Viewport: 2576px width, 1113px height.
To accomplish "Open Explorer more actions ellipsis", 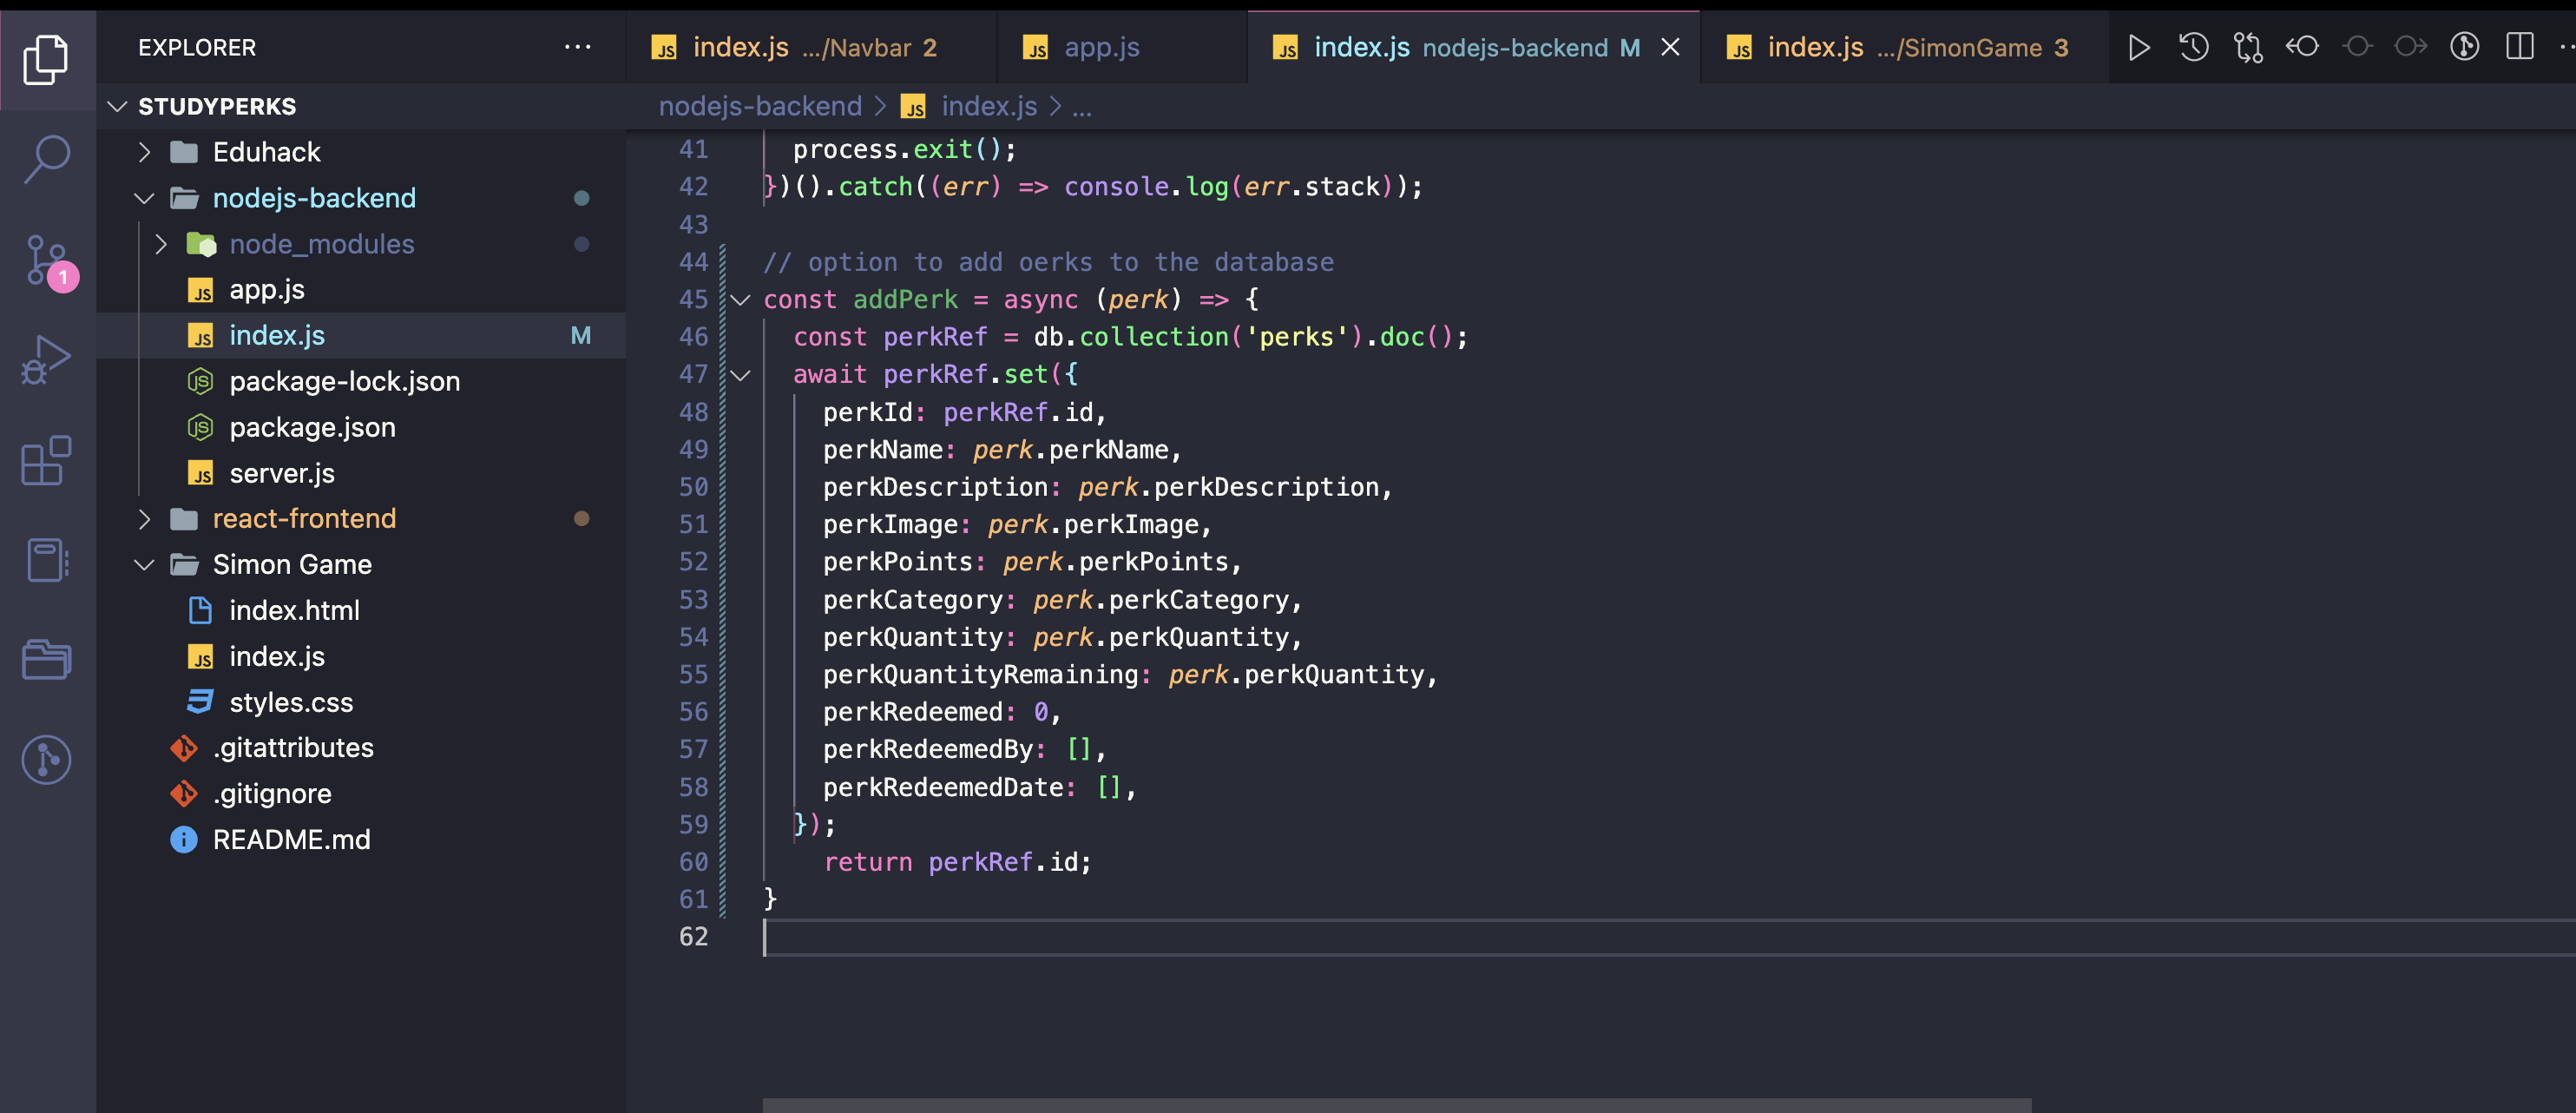I will 577,47.
